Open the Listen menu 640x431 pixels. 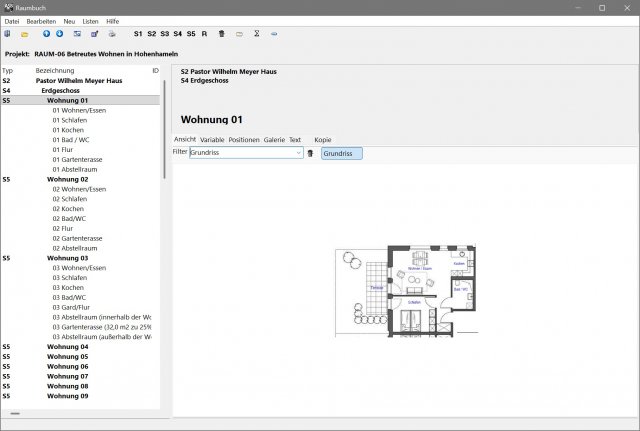tap(89, 20)
